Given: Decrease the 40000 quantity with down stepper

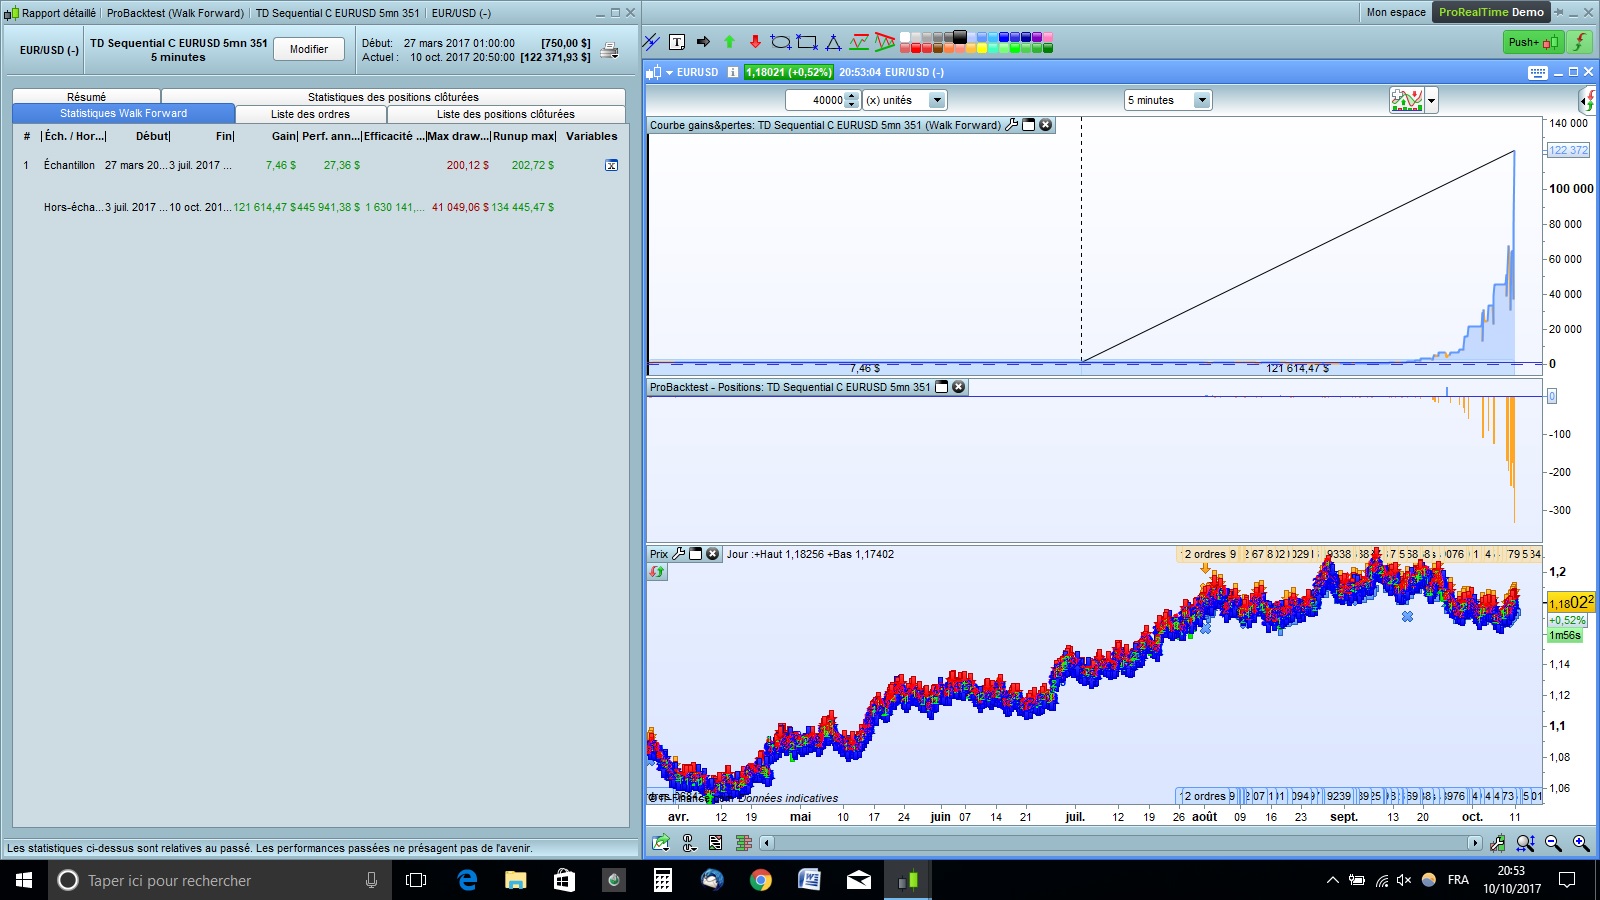Looking at the screenshot, I should [852, 104].
